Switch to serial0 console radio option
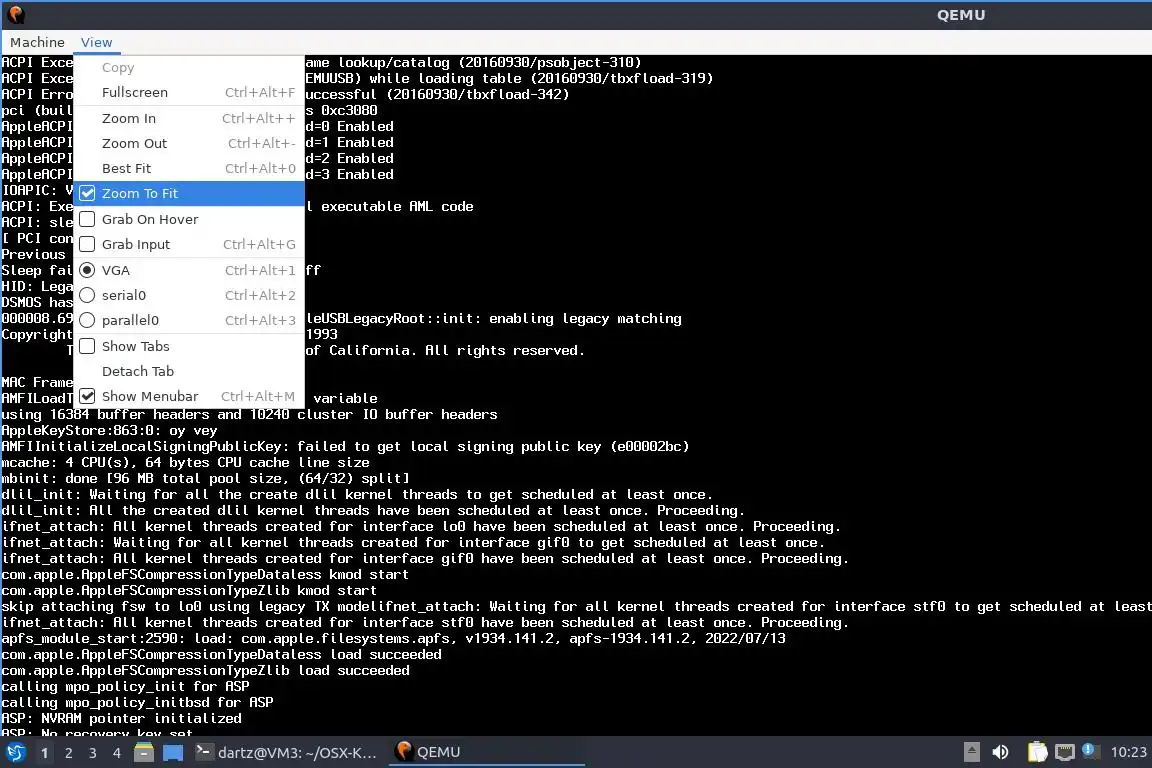This screenshot has width=1152, height=768. tap(189, 295)
